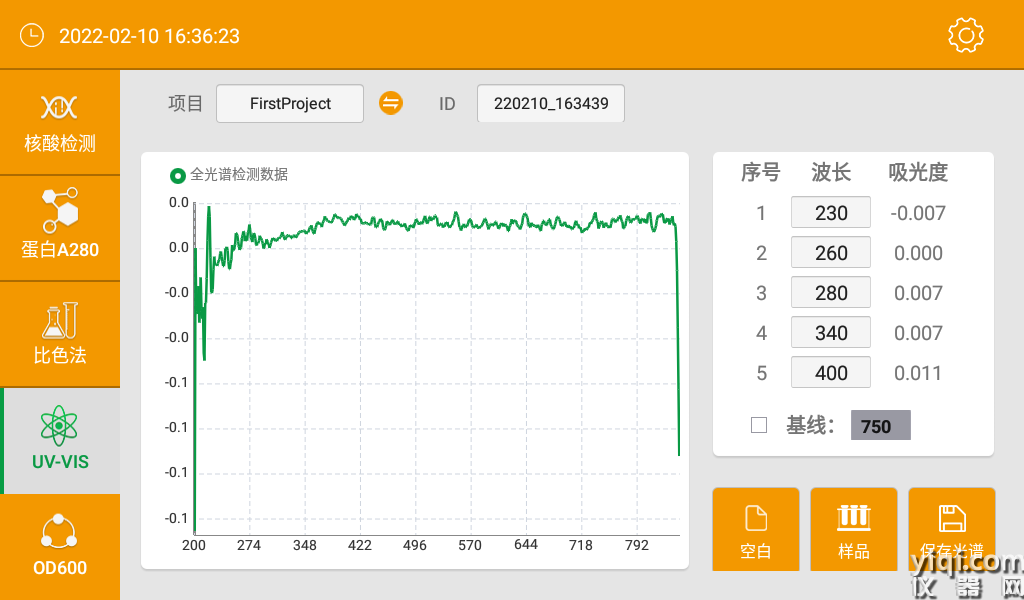This screenshot has height=600, width=1024.
Task: Click the 样品 sample measurement button
Action: coord(854,529)
